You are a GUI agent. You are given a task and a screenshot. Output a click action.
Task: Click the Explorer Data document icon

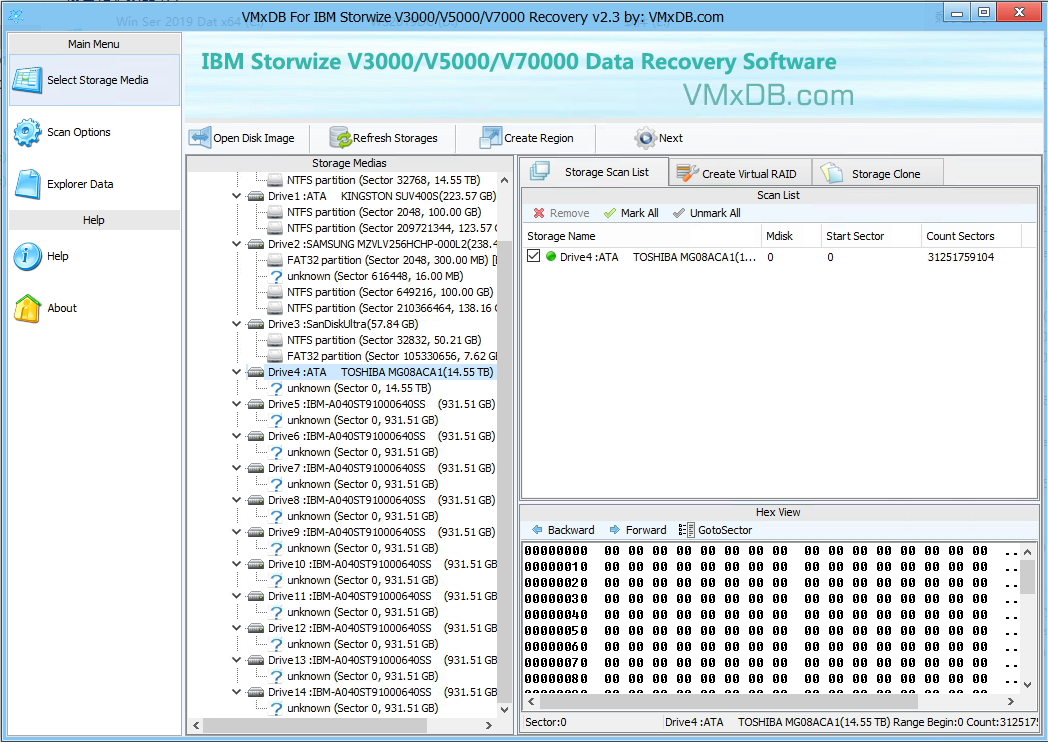tap(27, 184)
